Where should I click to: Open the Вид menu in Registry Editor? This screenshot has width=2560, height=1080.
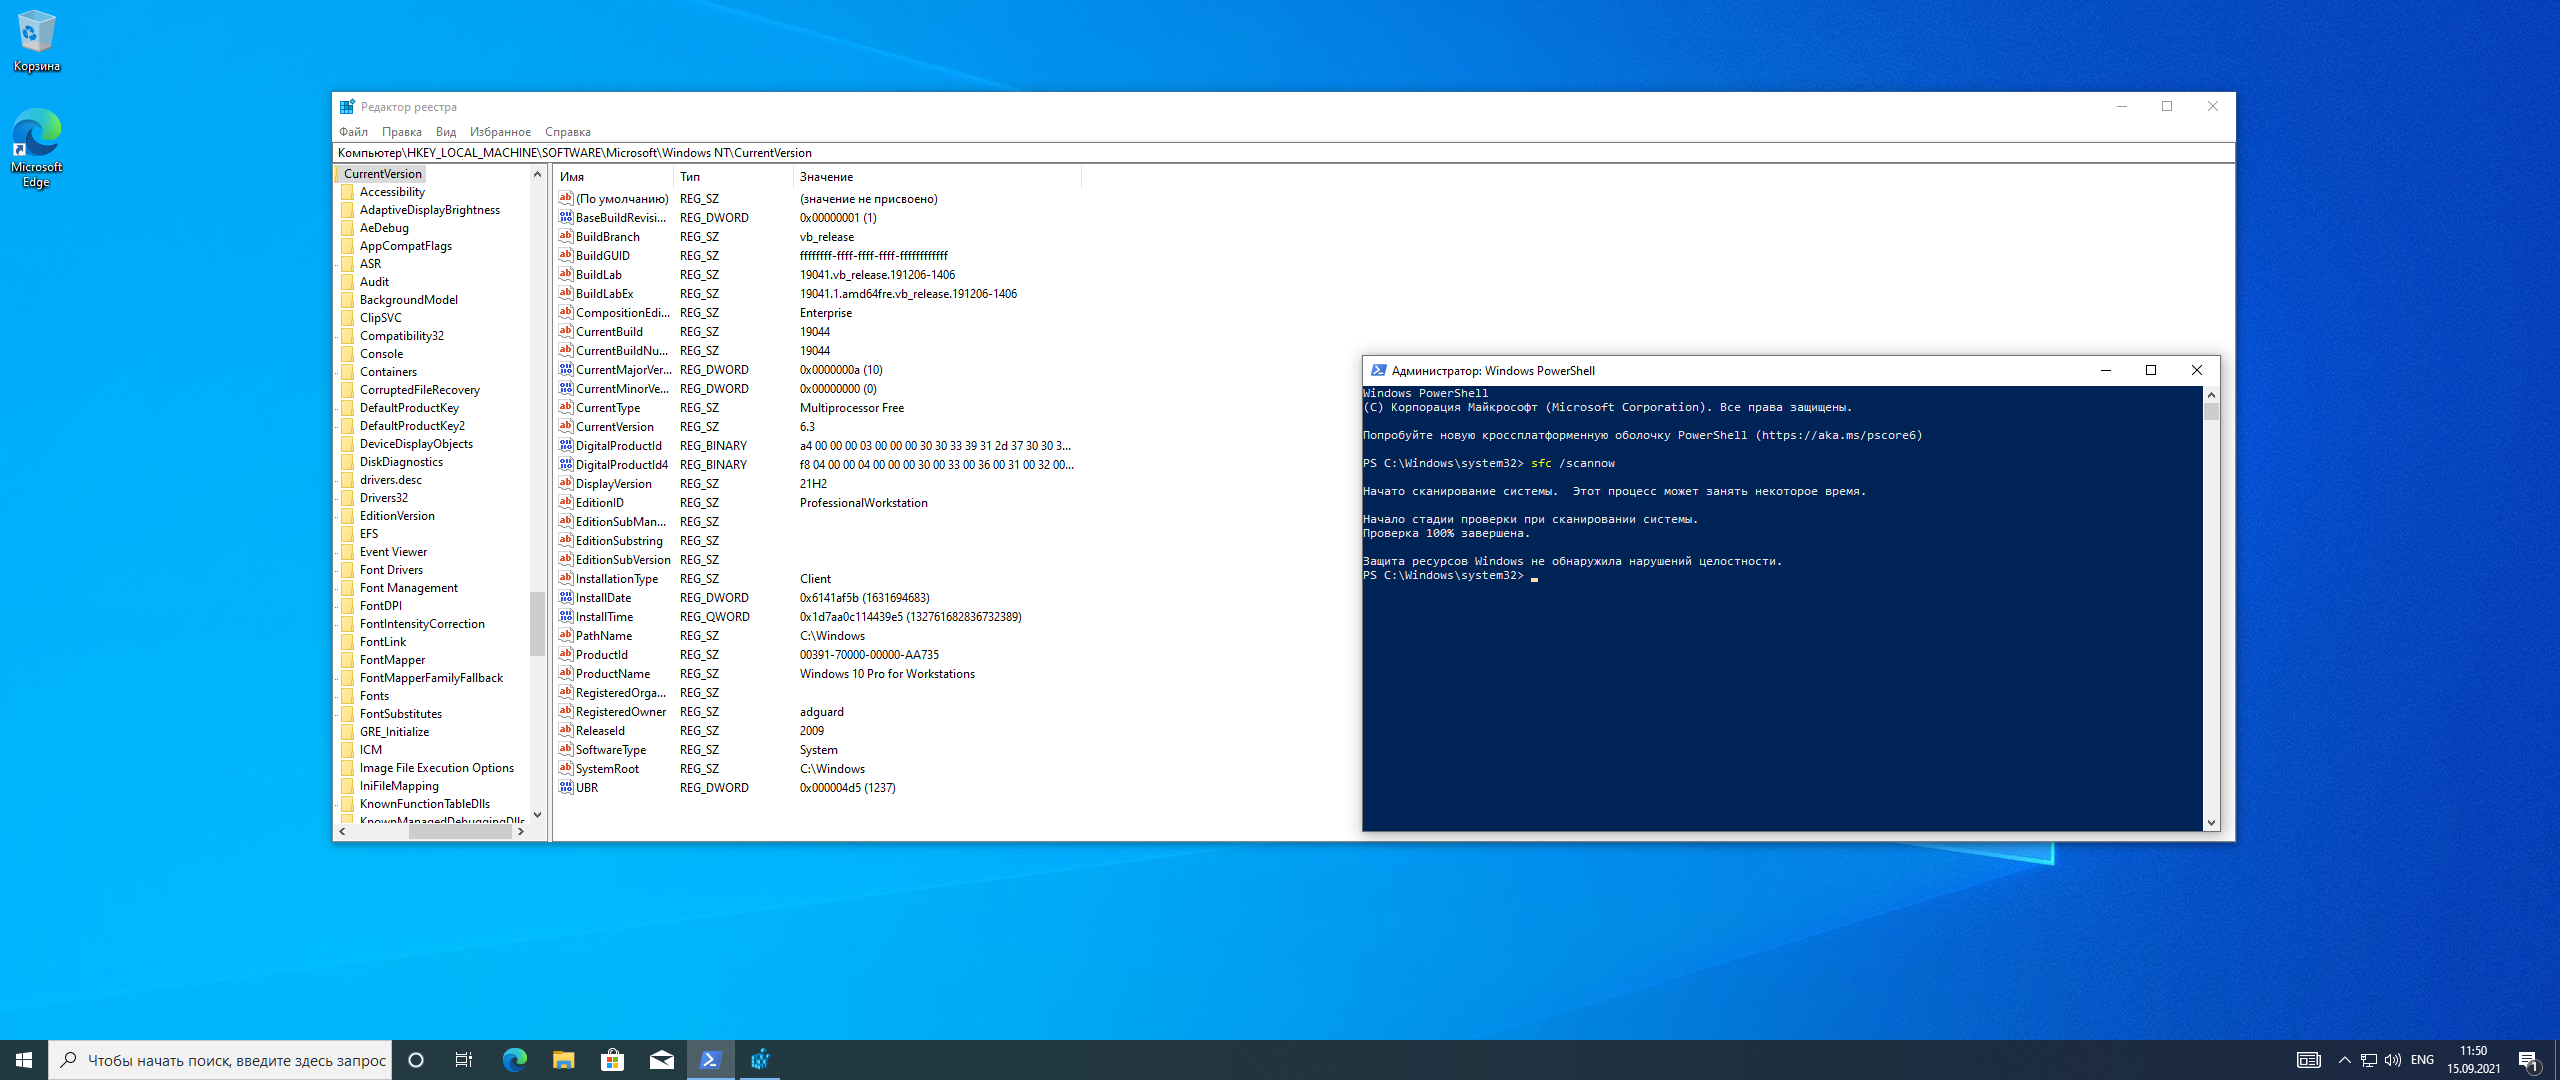(446, 132)
